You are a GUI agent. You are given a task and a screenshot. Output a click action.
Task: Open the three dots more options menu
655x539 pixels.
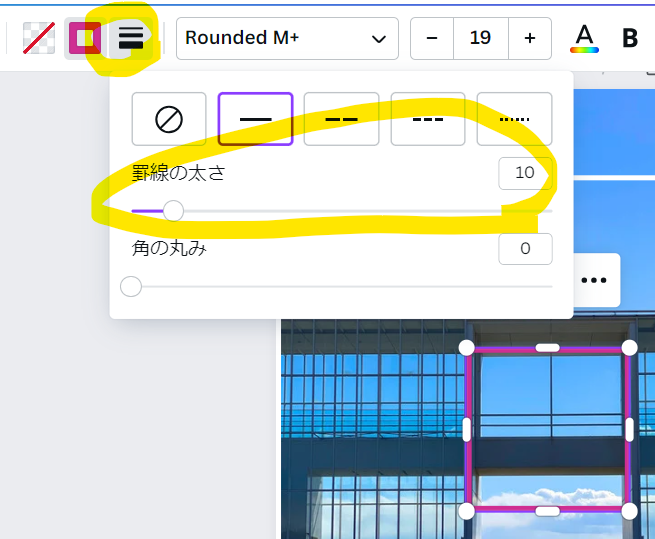click(594, 280)
